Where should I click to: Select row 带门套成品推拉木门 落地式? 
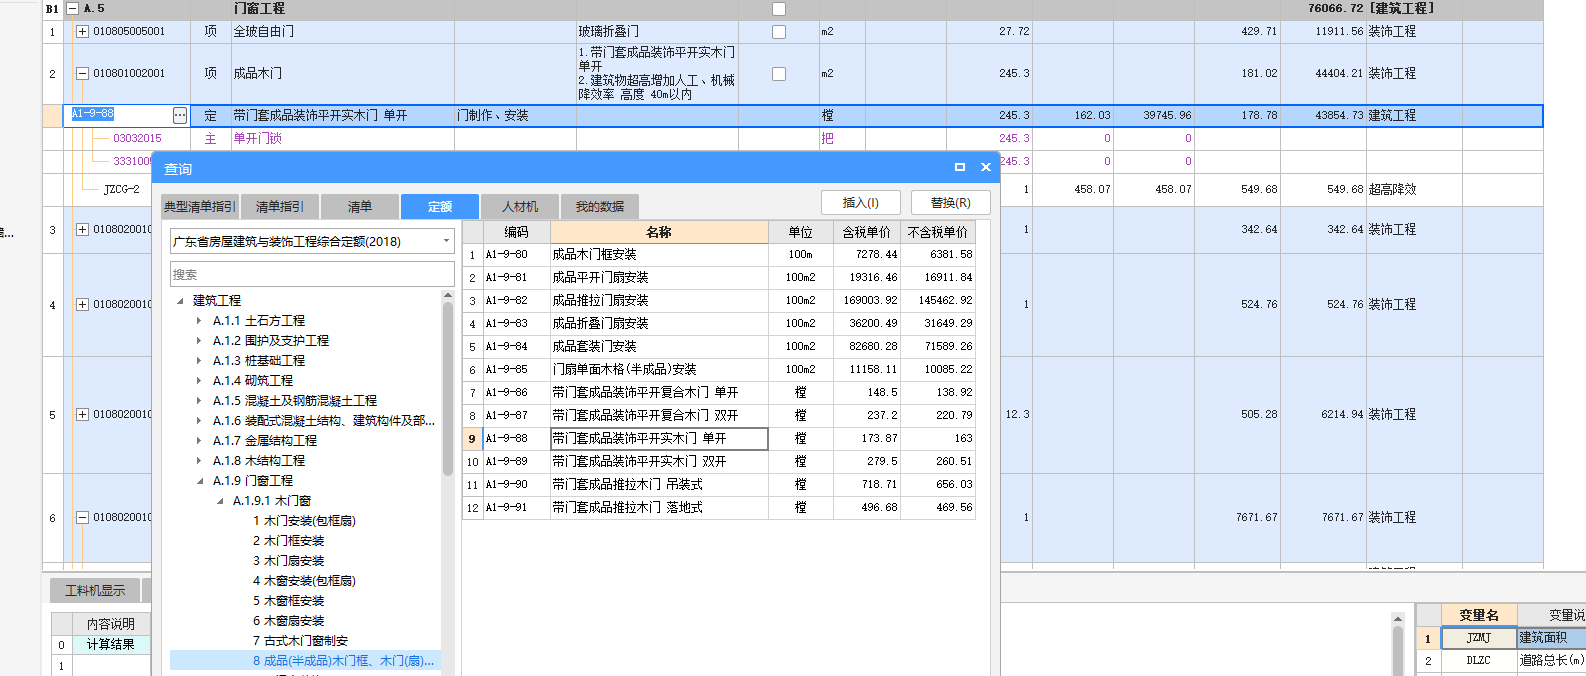click(719, 508)
